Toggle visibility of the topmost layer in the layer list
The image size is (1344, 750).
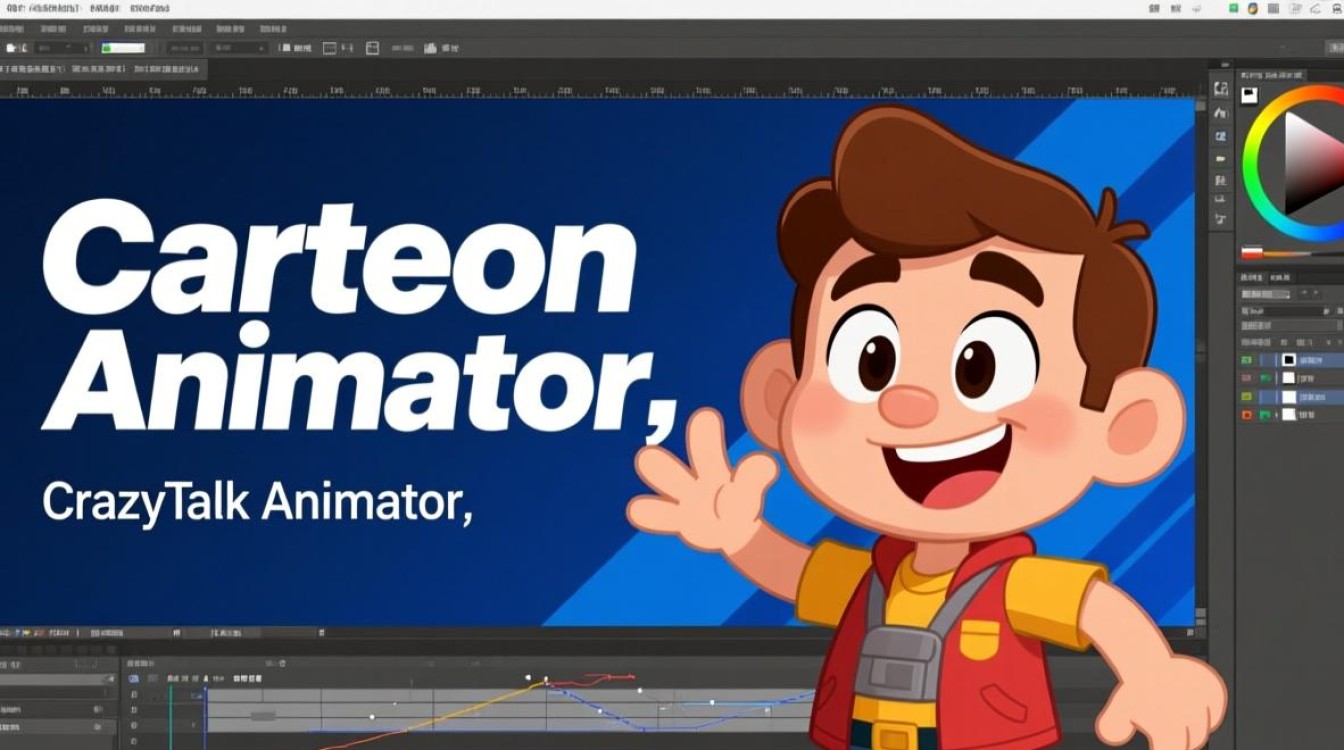tap(1248, 359)
